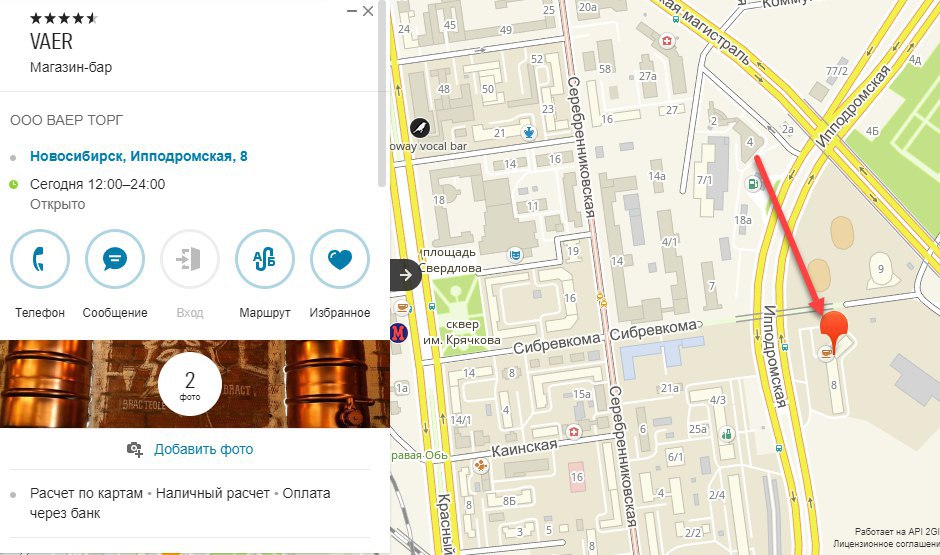The width and height of the screenshot is (940, 555).
Task: Minimize the VAER info card
Action: point(352,11)
